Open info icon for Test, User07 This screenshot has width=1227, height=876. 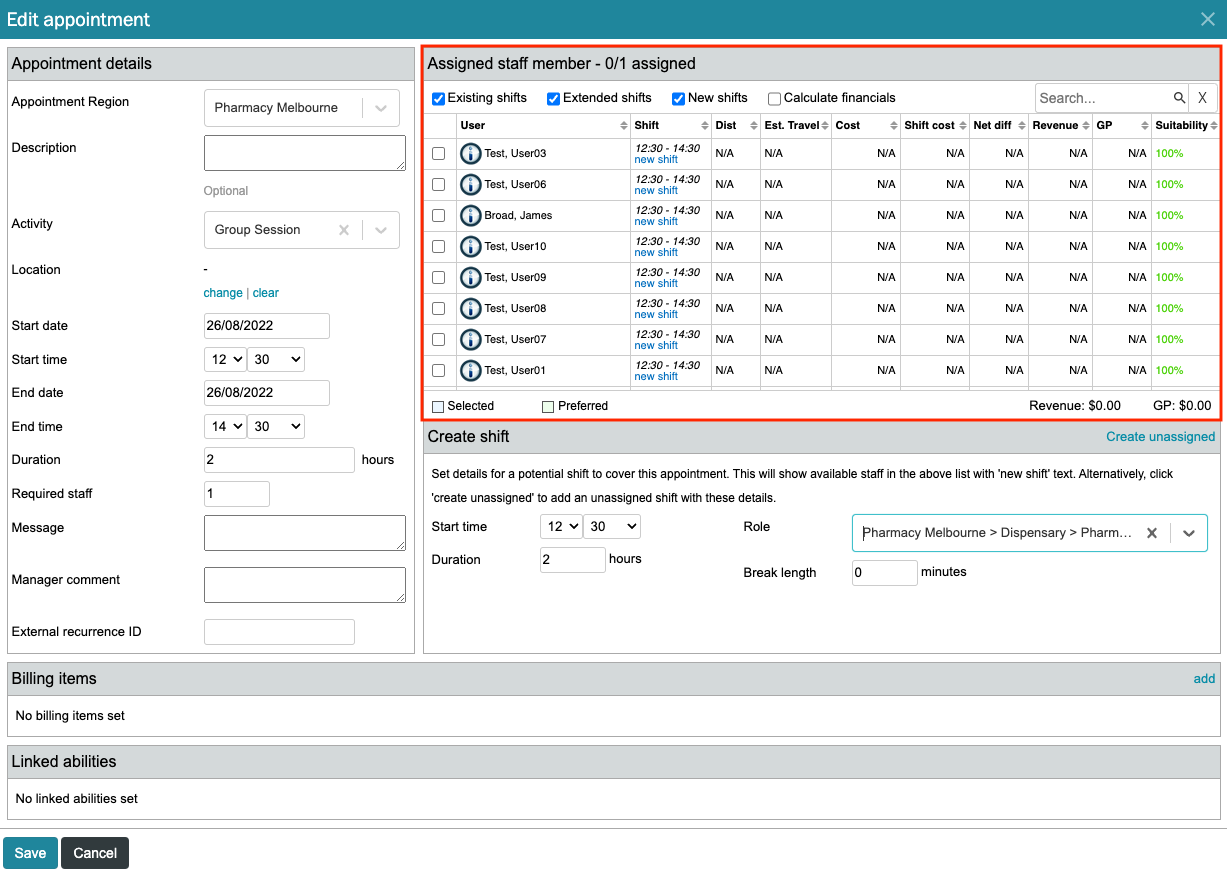click(470, 340)
